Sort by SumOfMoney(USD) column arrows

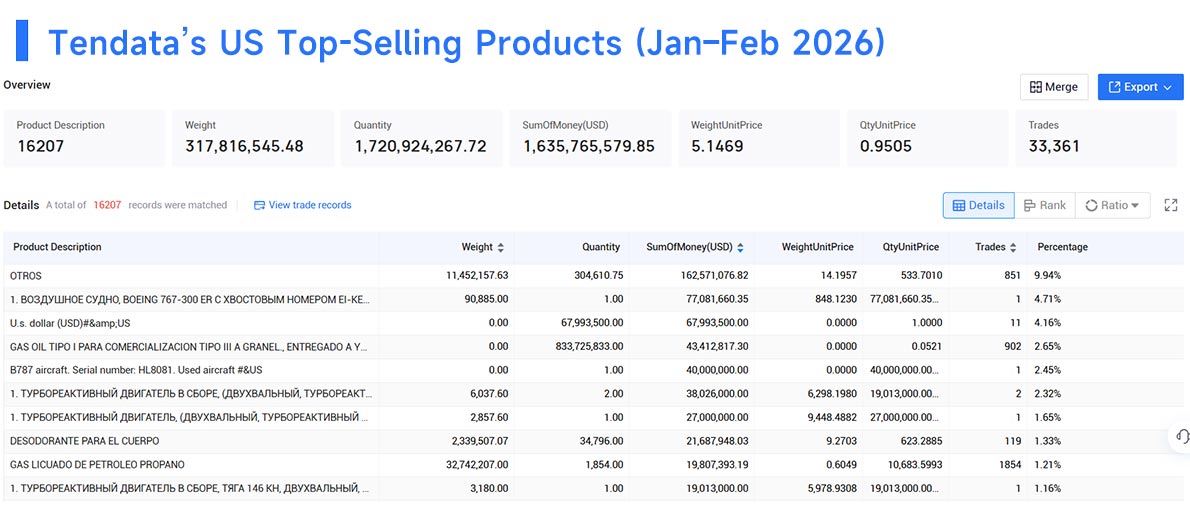pos(740,247)
